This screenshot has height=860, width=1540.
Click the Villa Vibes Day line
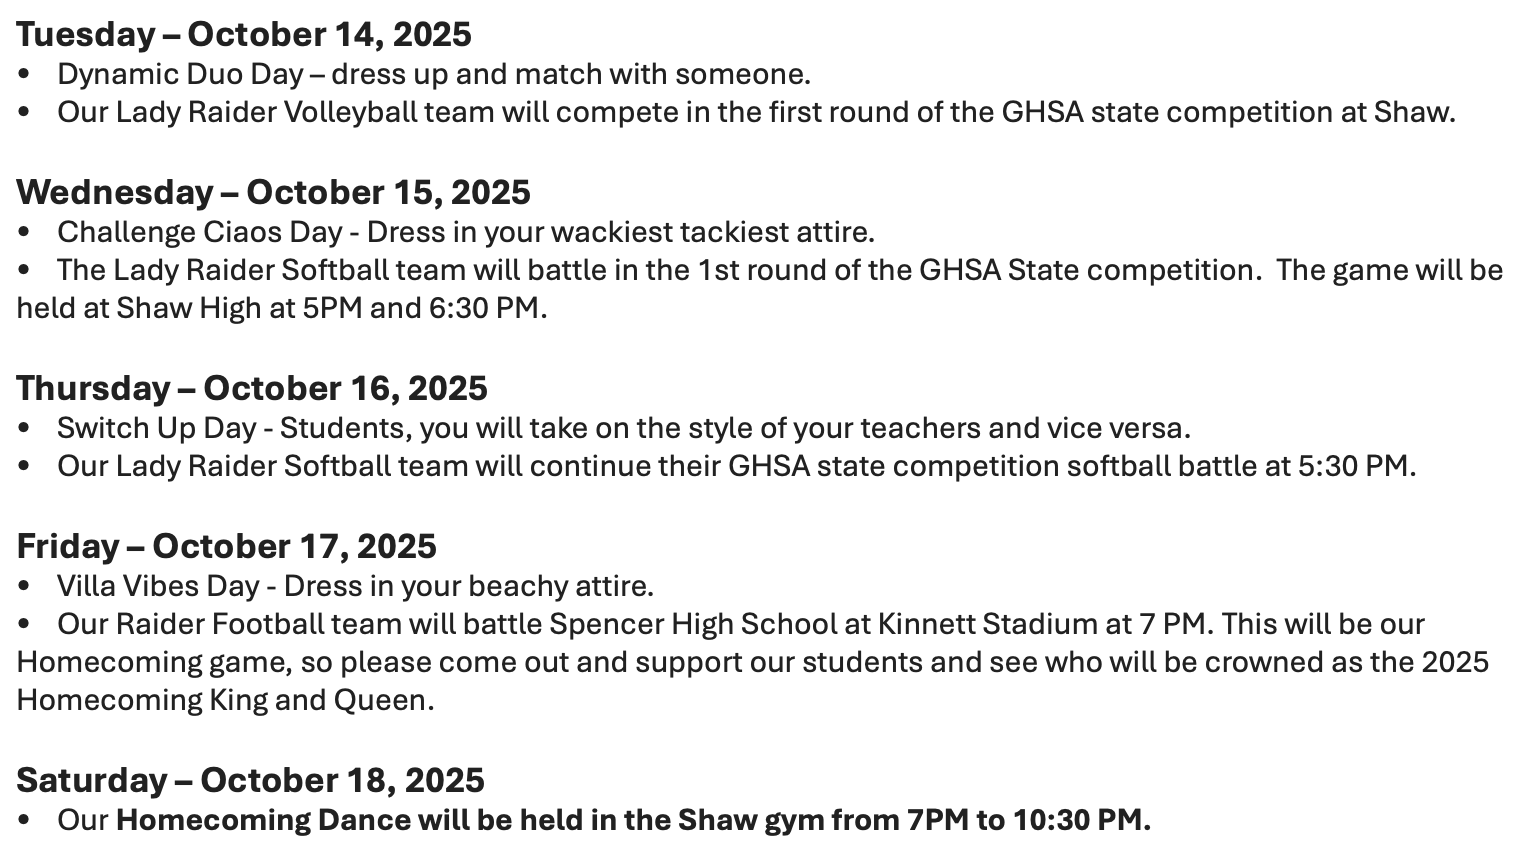pos(354,585)
